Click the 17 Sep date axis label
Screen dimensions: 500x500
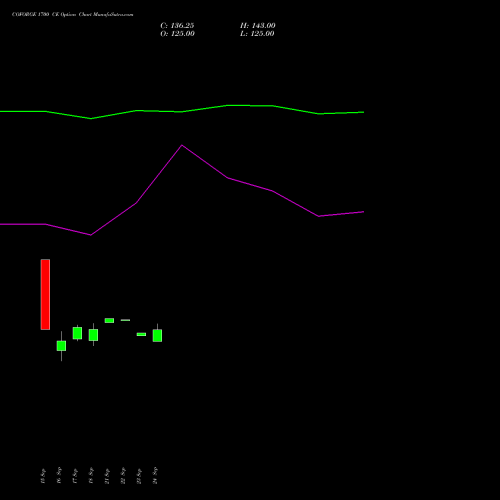tap(75, 476)
